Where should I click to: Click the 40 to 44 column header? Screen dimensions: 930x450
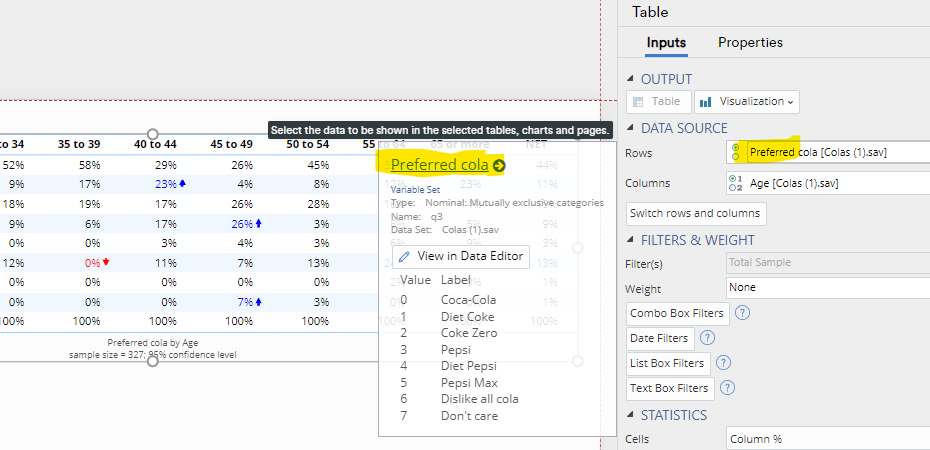point(154,145)
